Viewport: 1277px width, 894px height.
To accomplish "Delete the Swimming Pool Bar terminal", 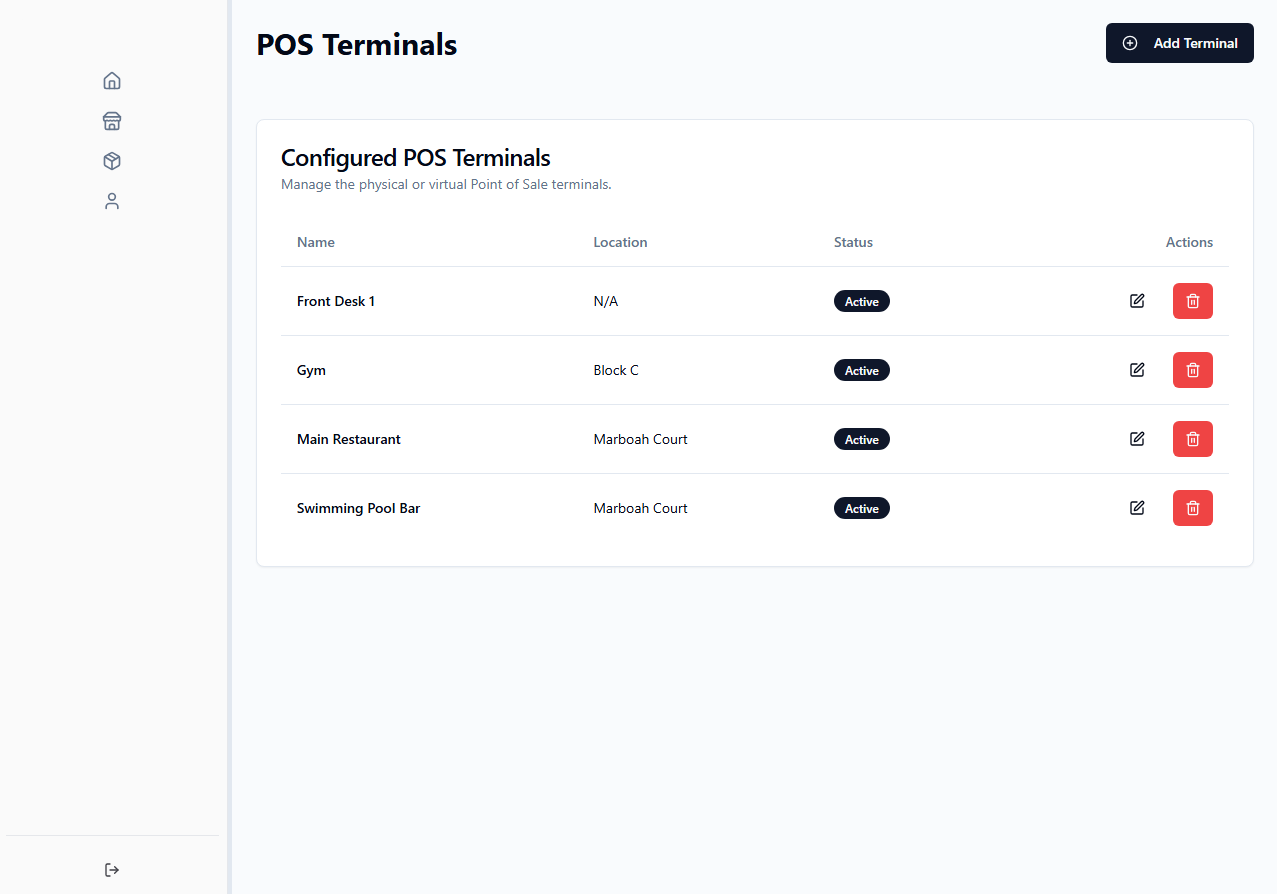I will pyautogui.click(x=1192, y=507).
